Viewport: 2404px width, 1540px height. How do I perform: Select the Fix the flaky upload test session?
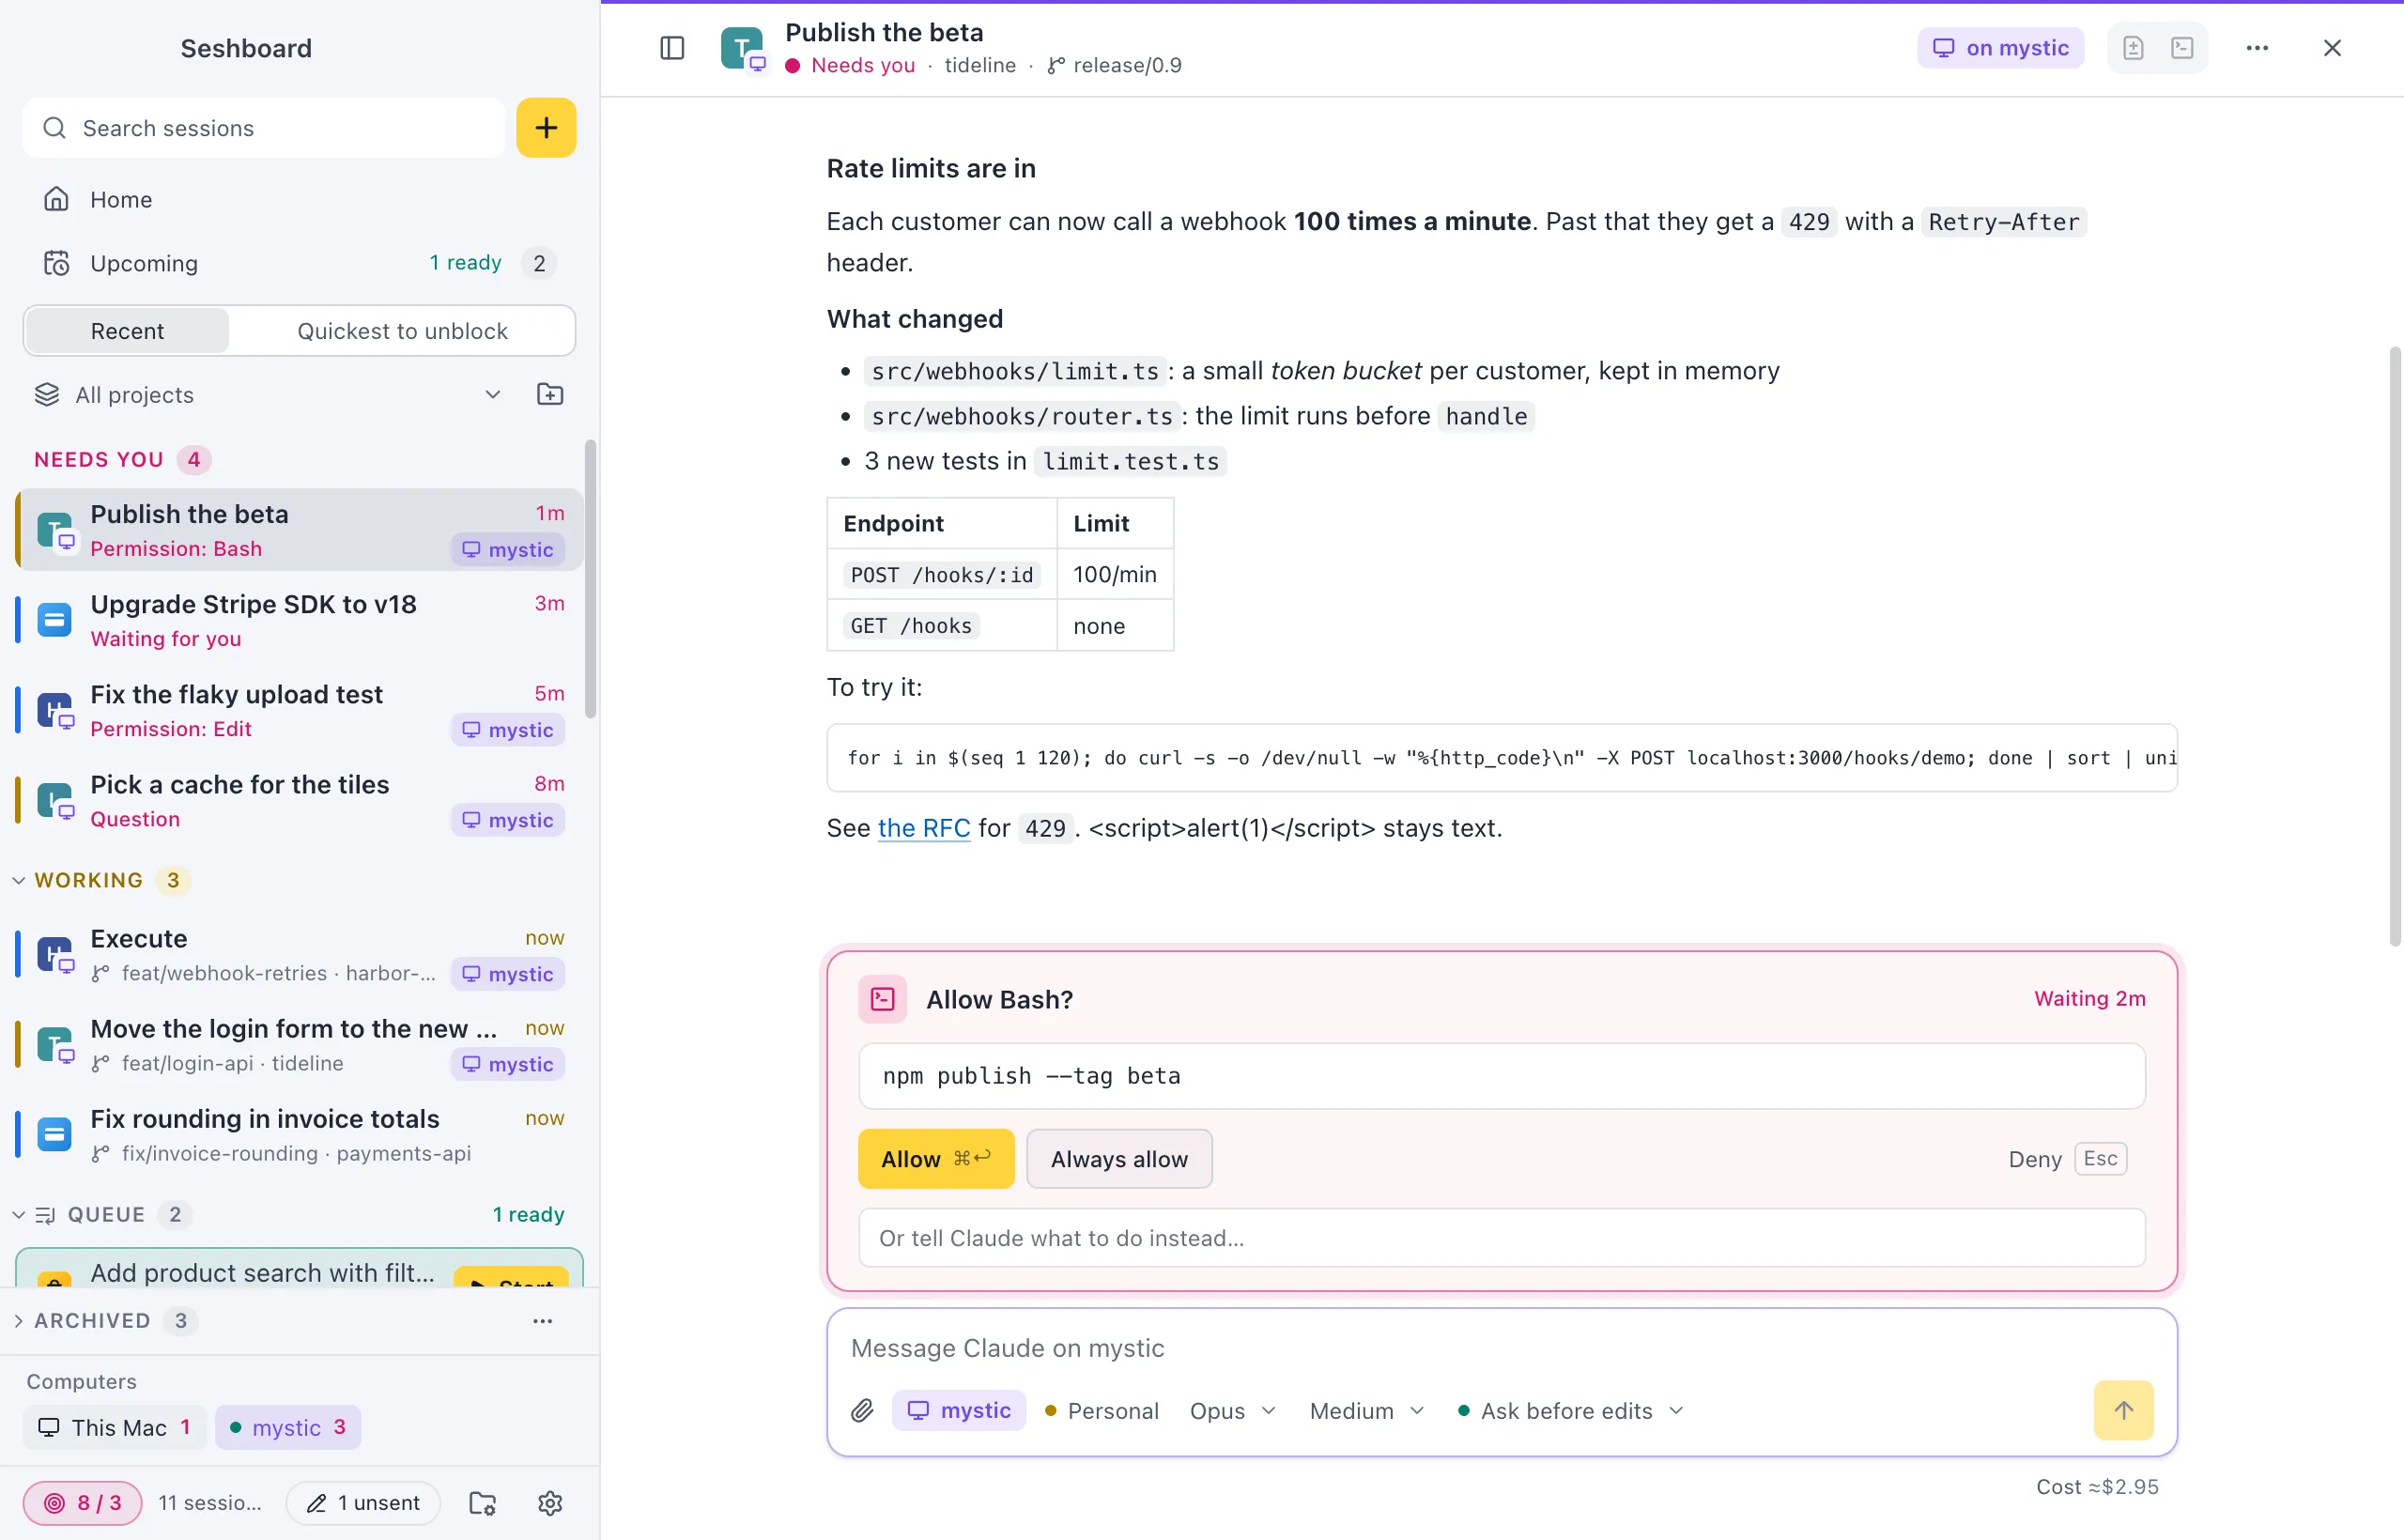tap(300, 710)
